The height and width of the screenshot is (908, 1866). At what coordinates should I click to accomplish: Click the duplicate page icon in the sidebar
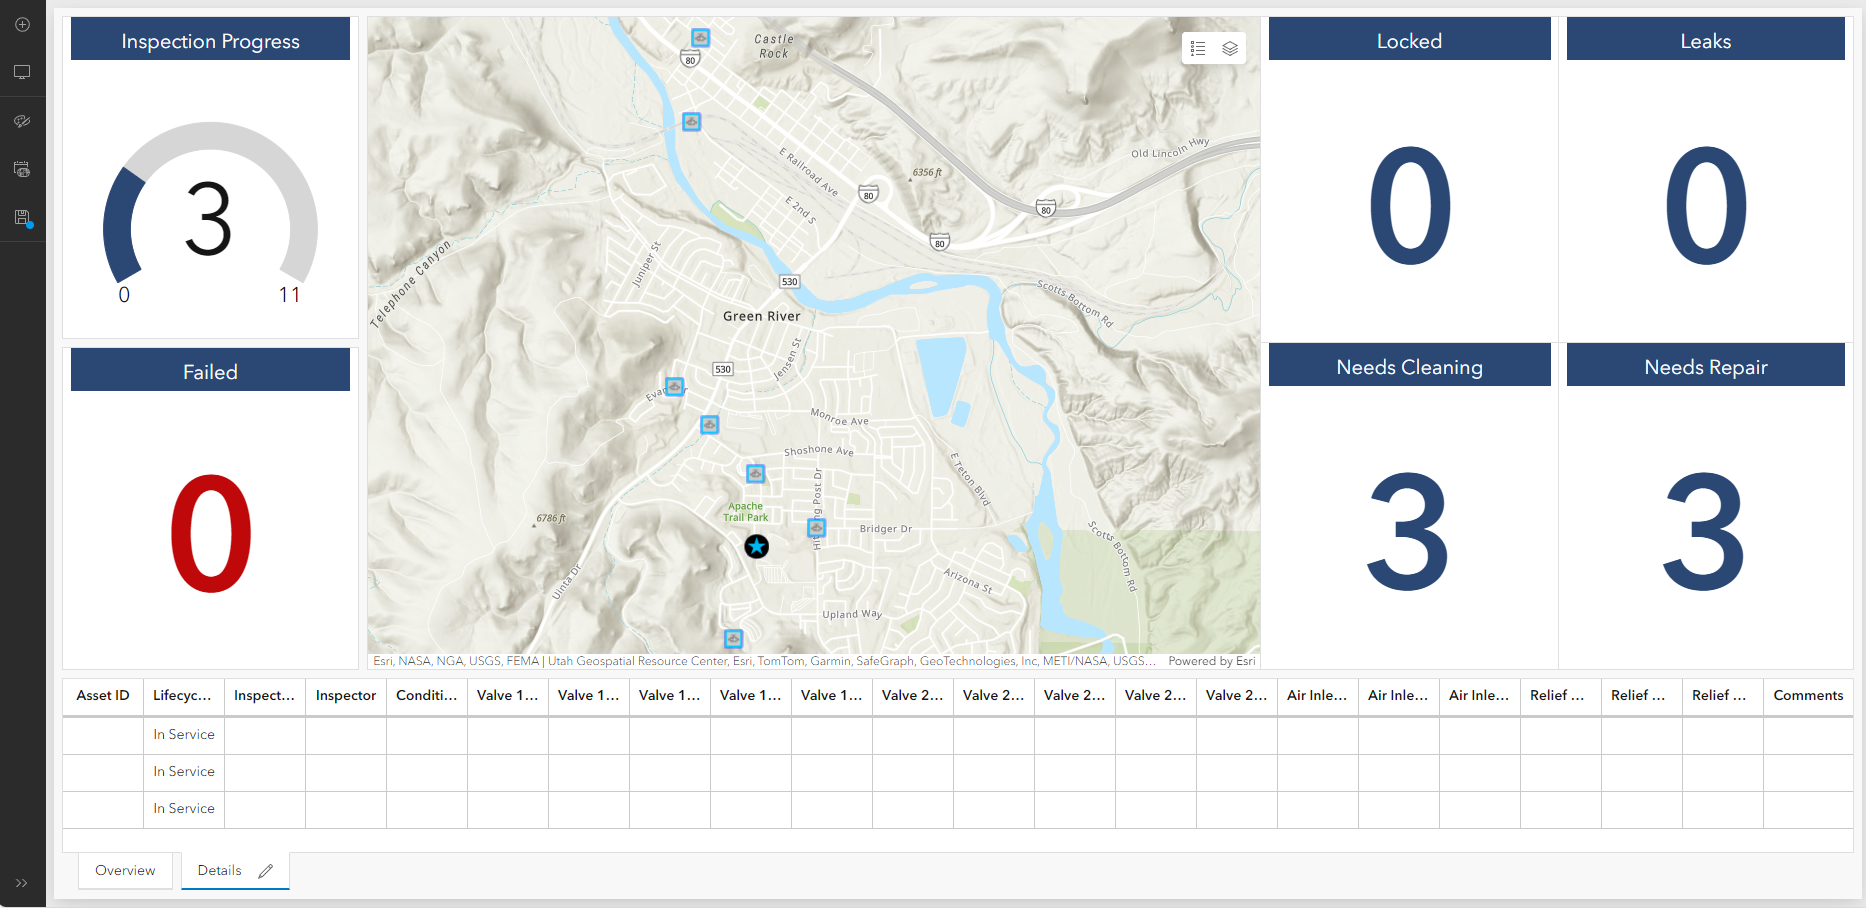click(22, 169)
